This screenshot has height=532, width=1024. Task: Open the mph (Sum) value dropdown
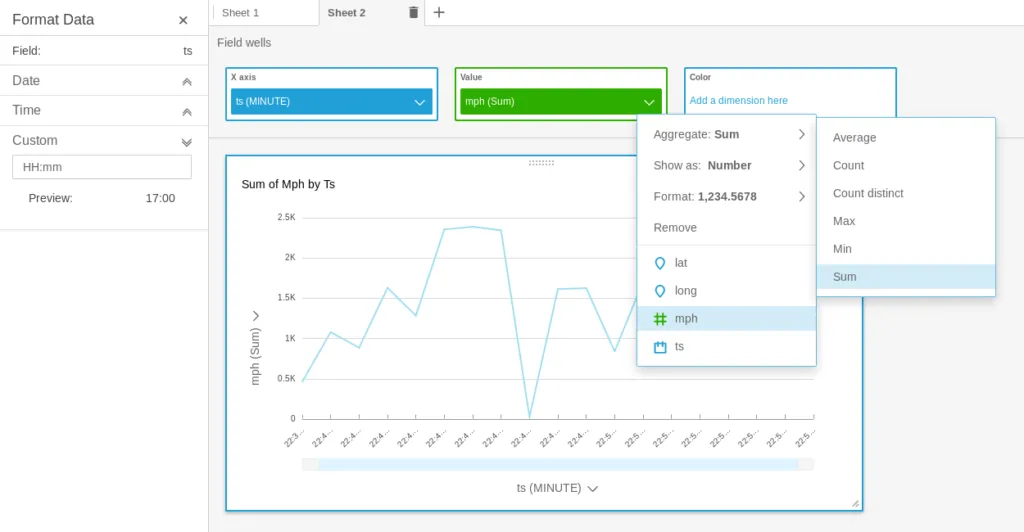coord(649,102)
